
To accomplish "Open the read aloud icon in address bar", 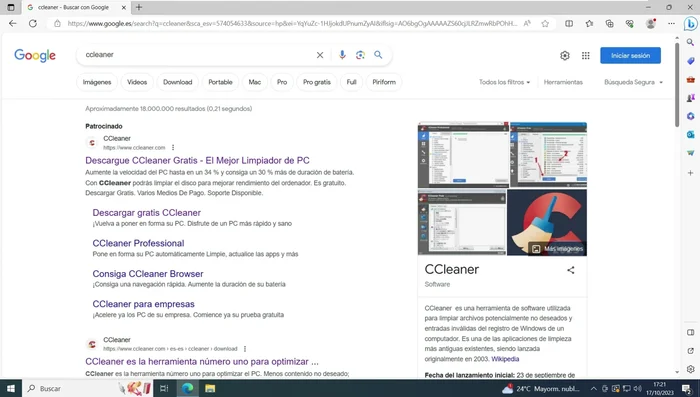I will (x=527, y=24).
